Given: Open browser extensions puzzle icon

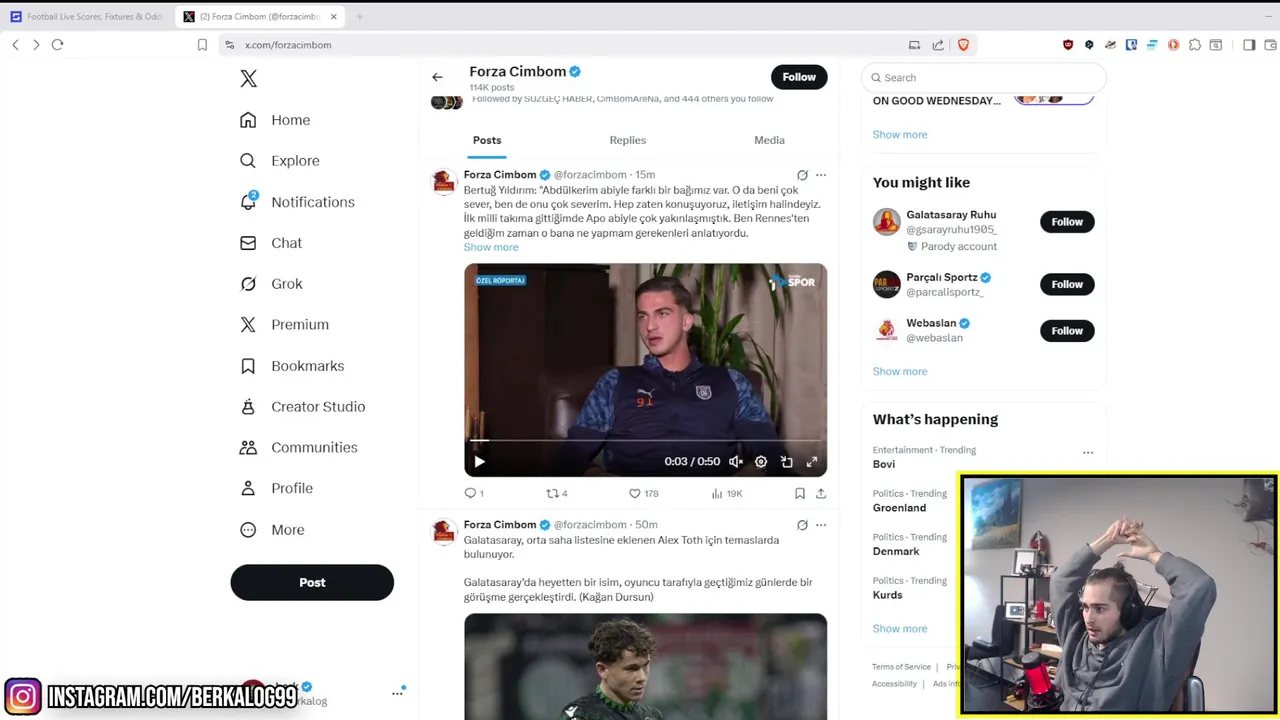Looking at the screenshot, I should point(1195,45).
